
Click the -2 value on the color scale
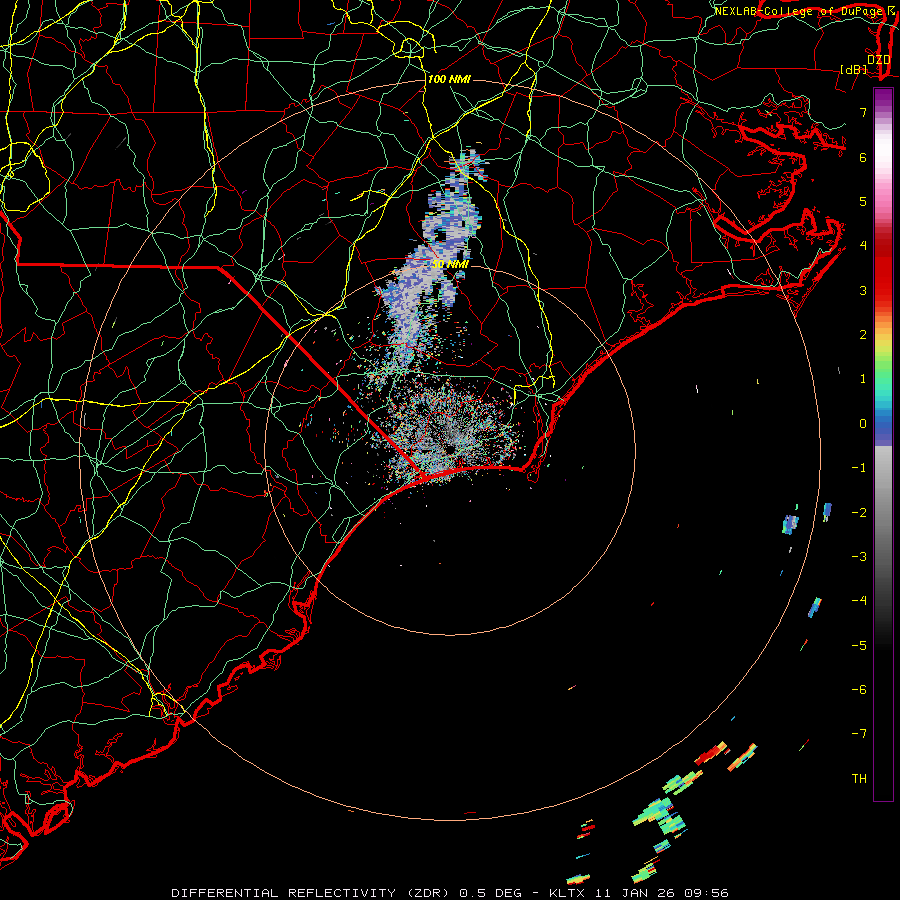(x=859, y=513)
